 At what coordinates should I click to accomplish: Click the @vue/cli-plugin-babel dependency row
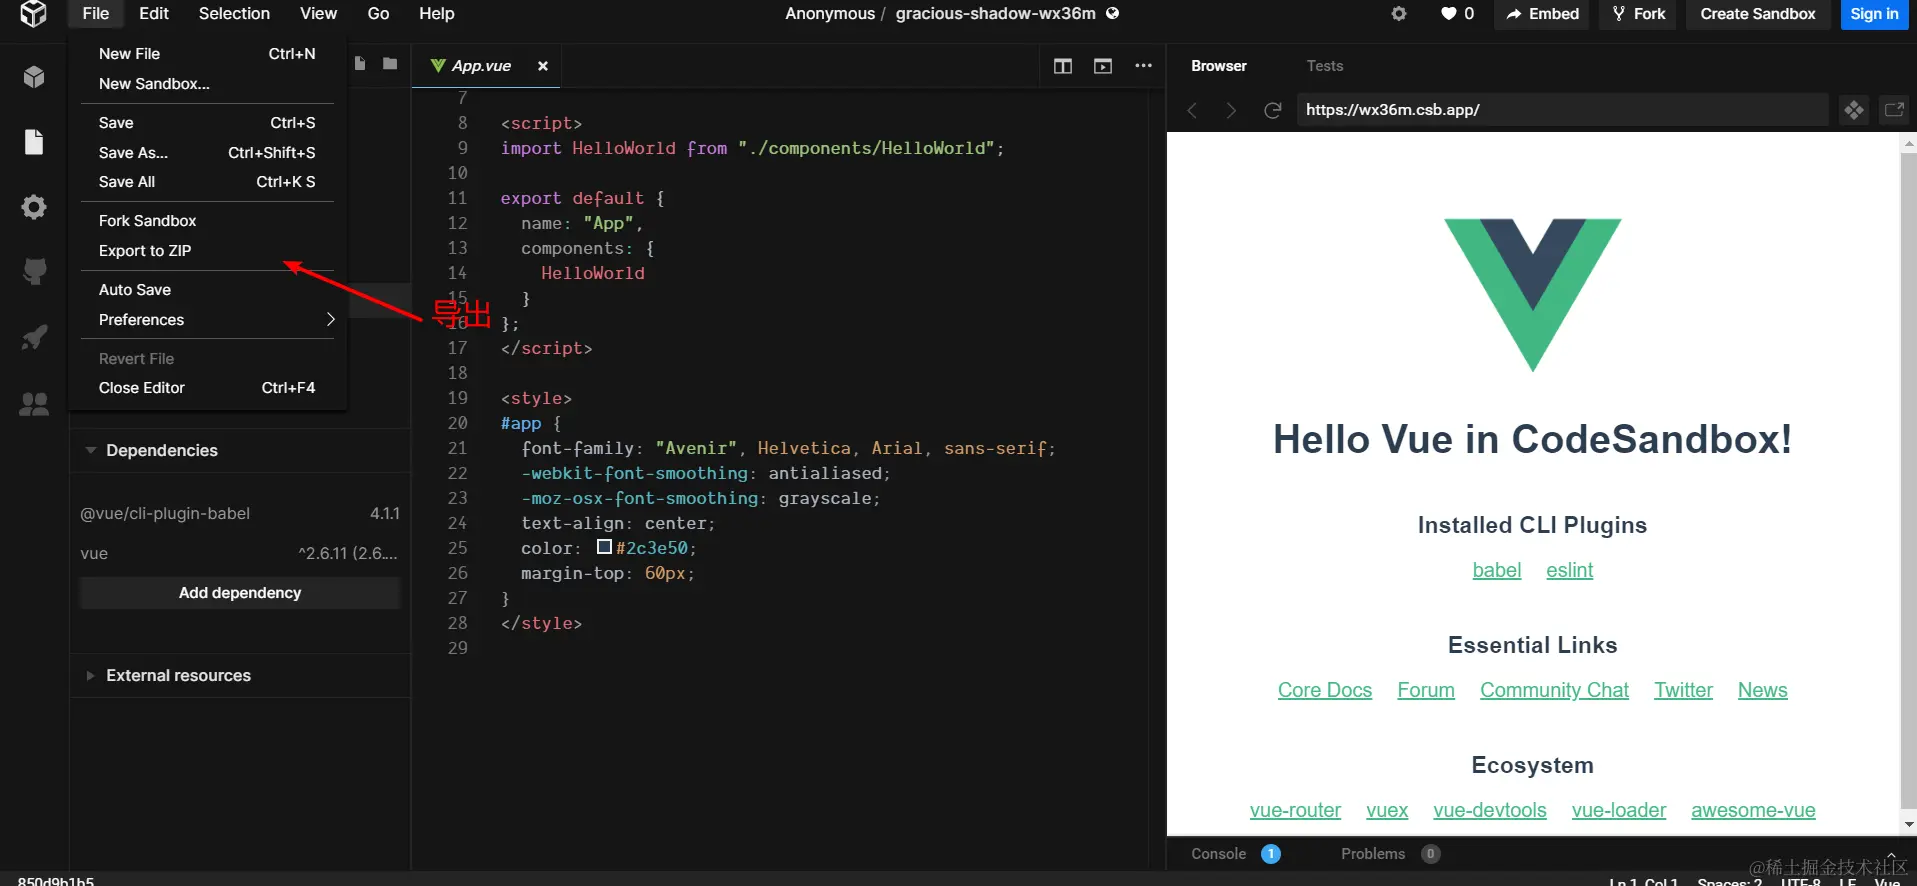pos(240,513)
